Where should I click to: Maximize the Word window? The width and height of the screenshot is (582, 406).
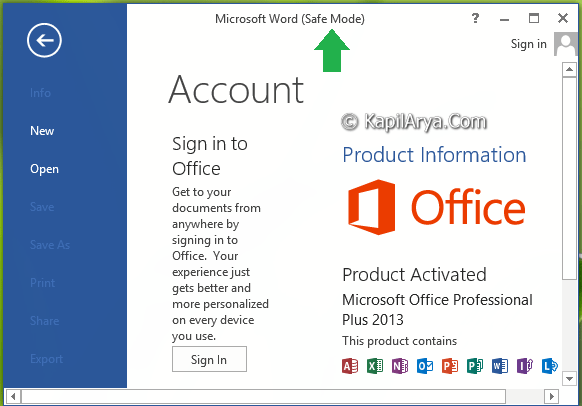tap(534, 18)
